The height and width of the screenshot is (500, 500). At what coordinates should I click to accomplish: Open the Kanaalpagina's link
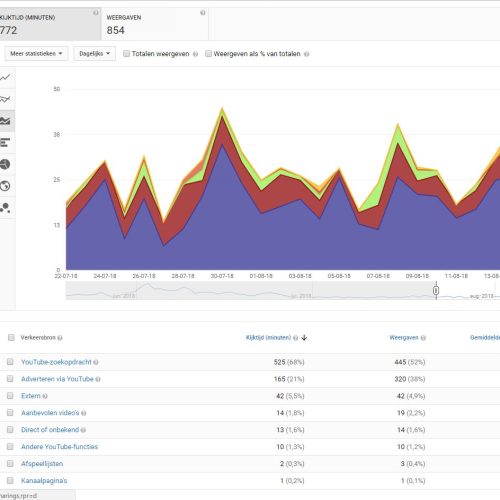[x=44, y=481]
